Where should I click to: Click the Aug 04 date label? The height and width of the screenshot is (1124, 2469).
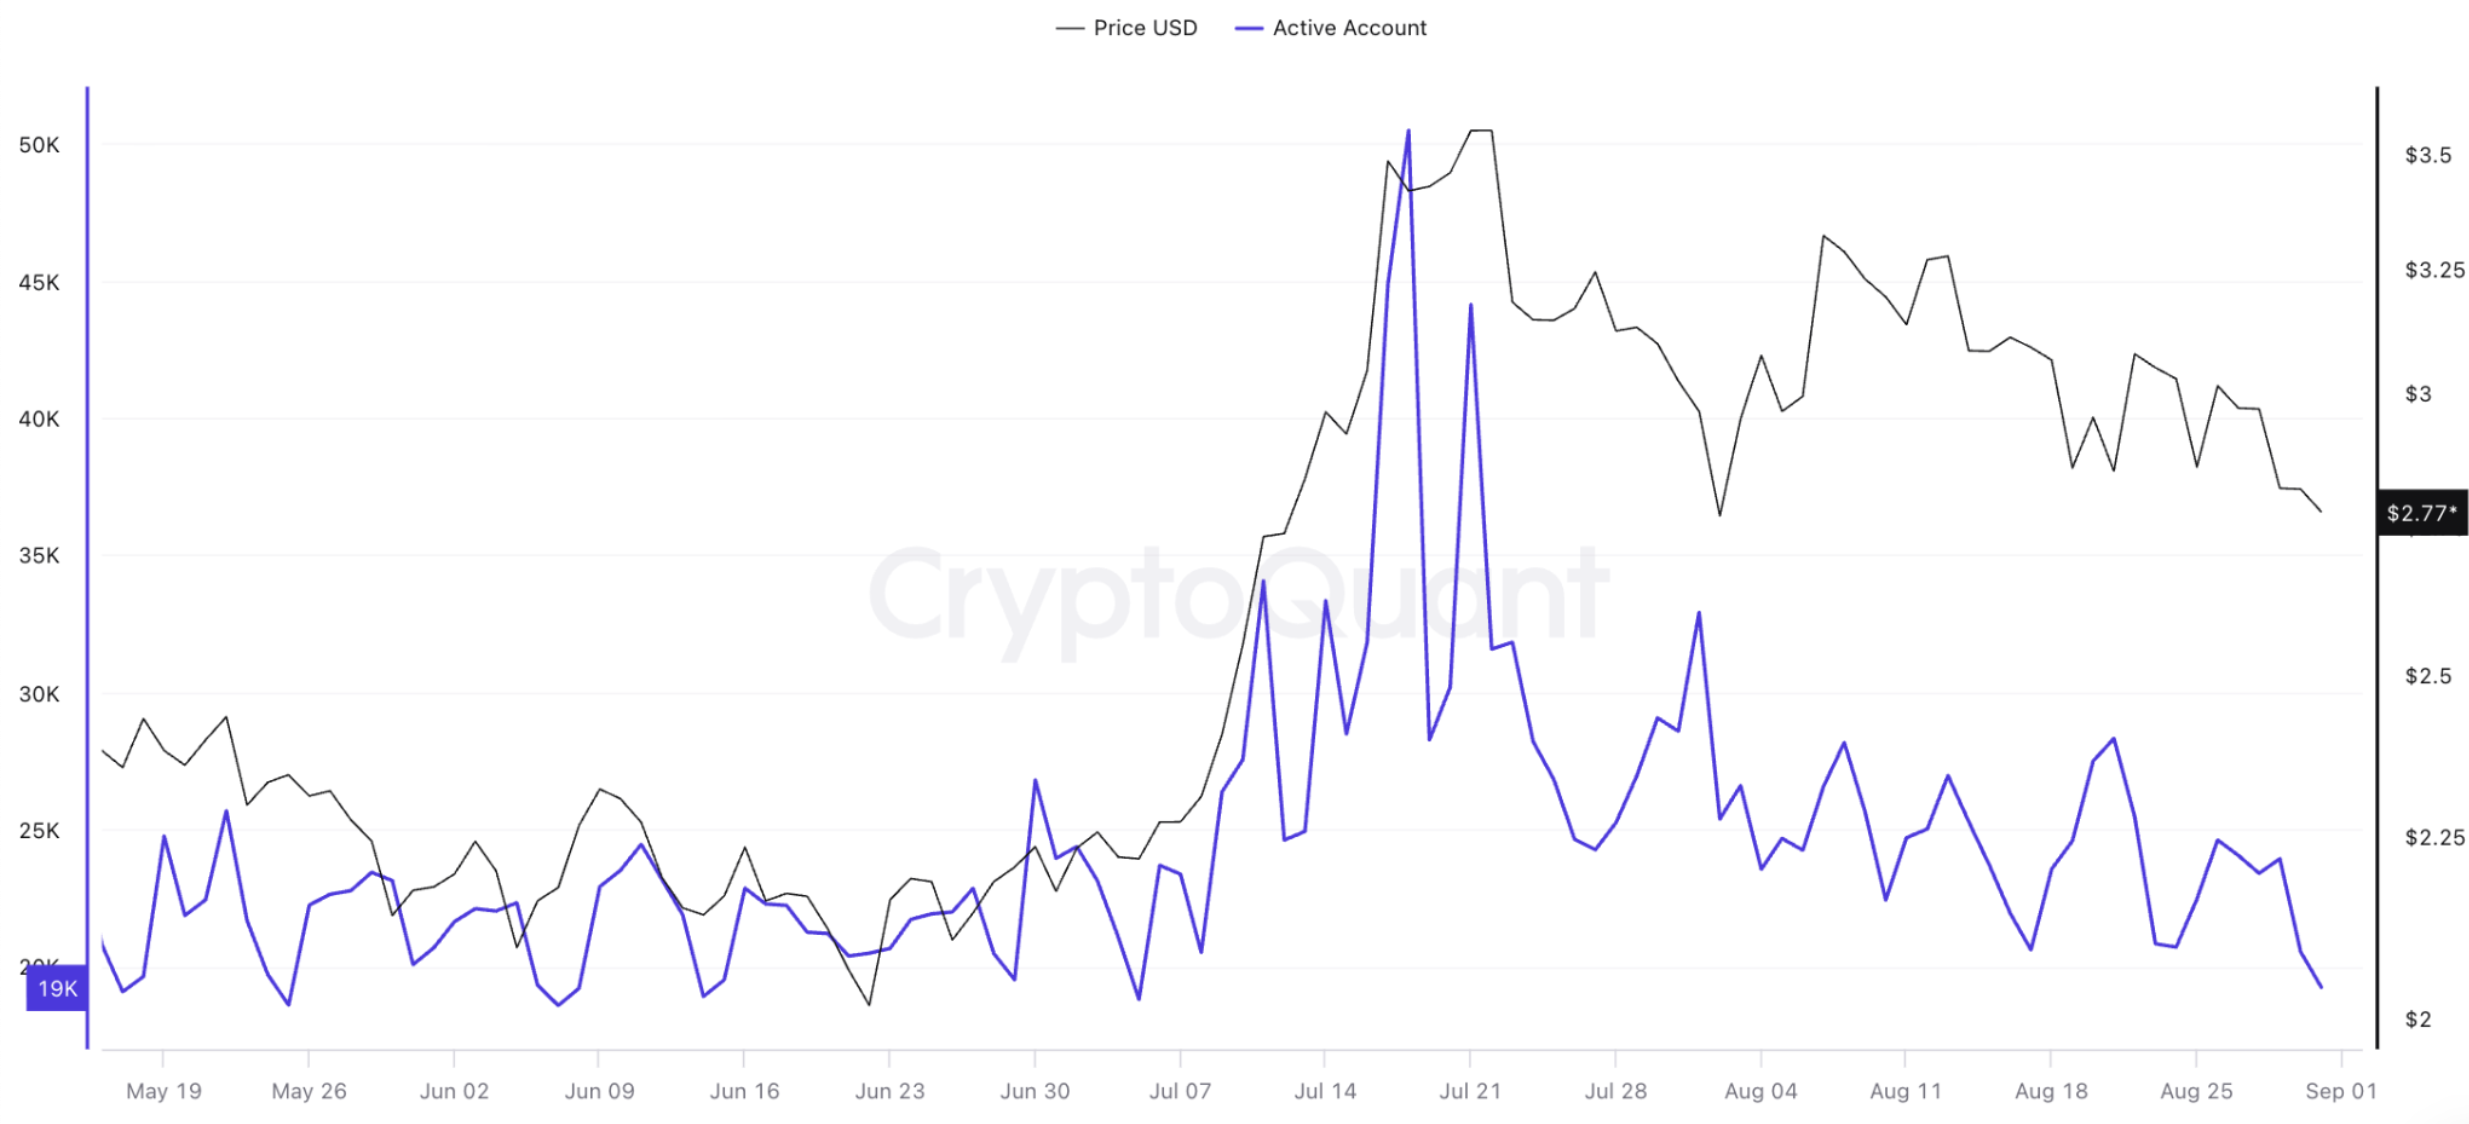pos(1760,1090)
